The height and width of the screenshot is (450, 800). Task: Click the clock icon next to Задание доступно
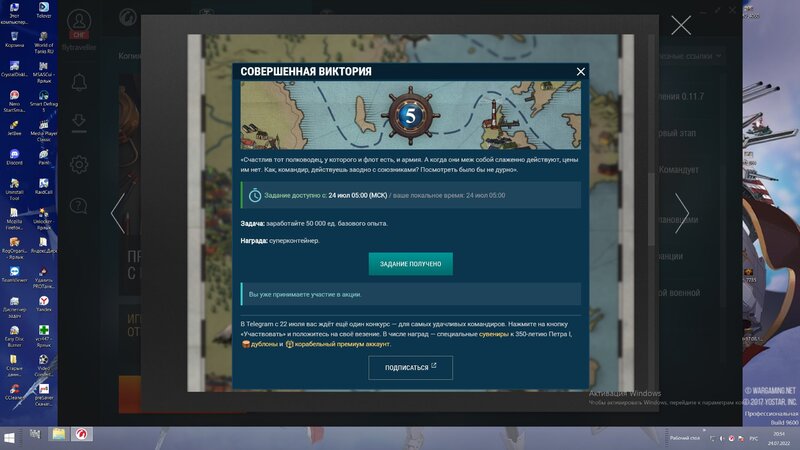coord(255,195)
